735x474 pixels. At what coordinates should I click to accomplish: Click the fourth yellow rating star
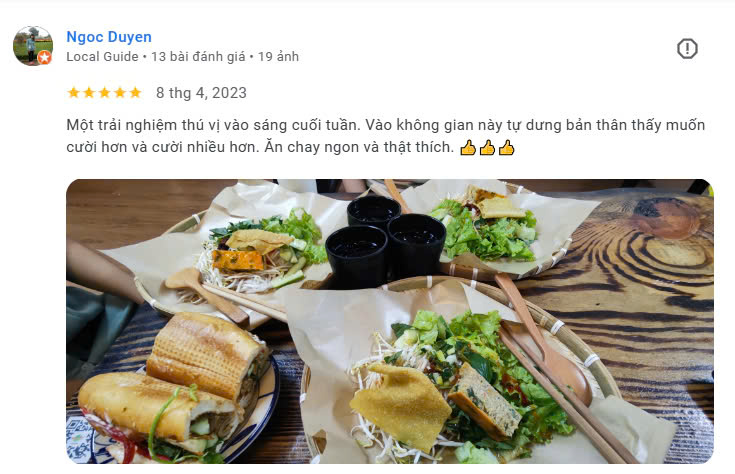coord(120,92)
